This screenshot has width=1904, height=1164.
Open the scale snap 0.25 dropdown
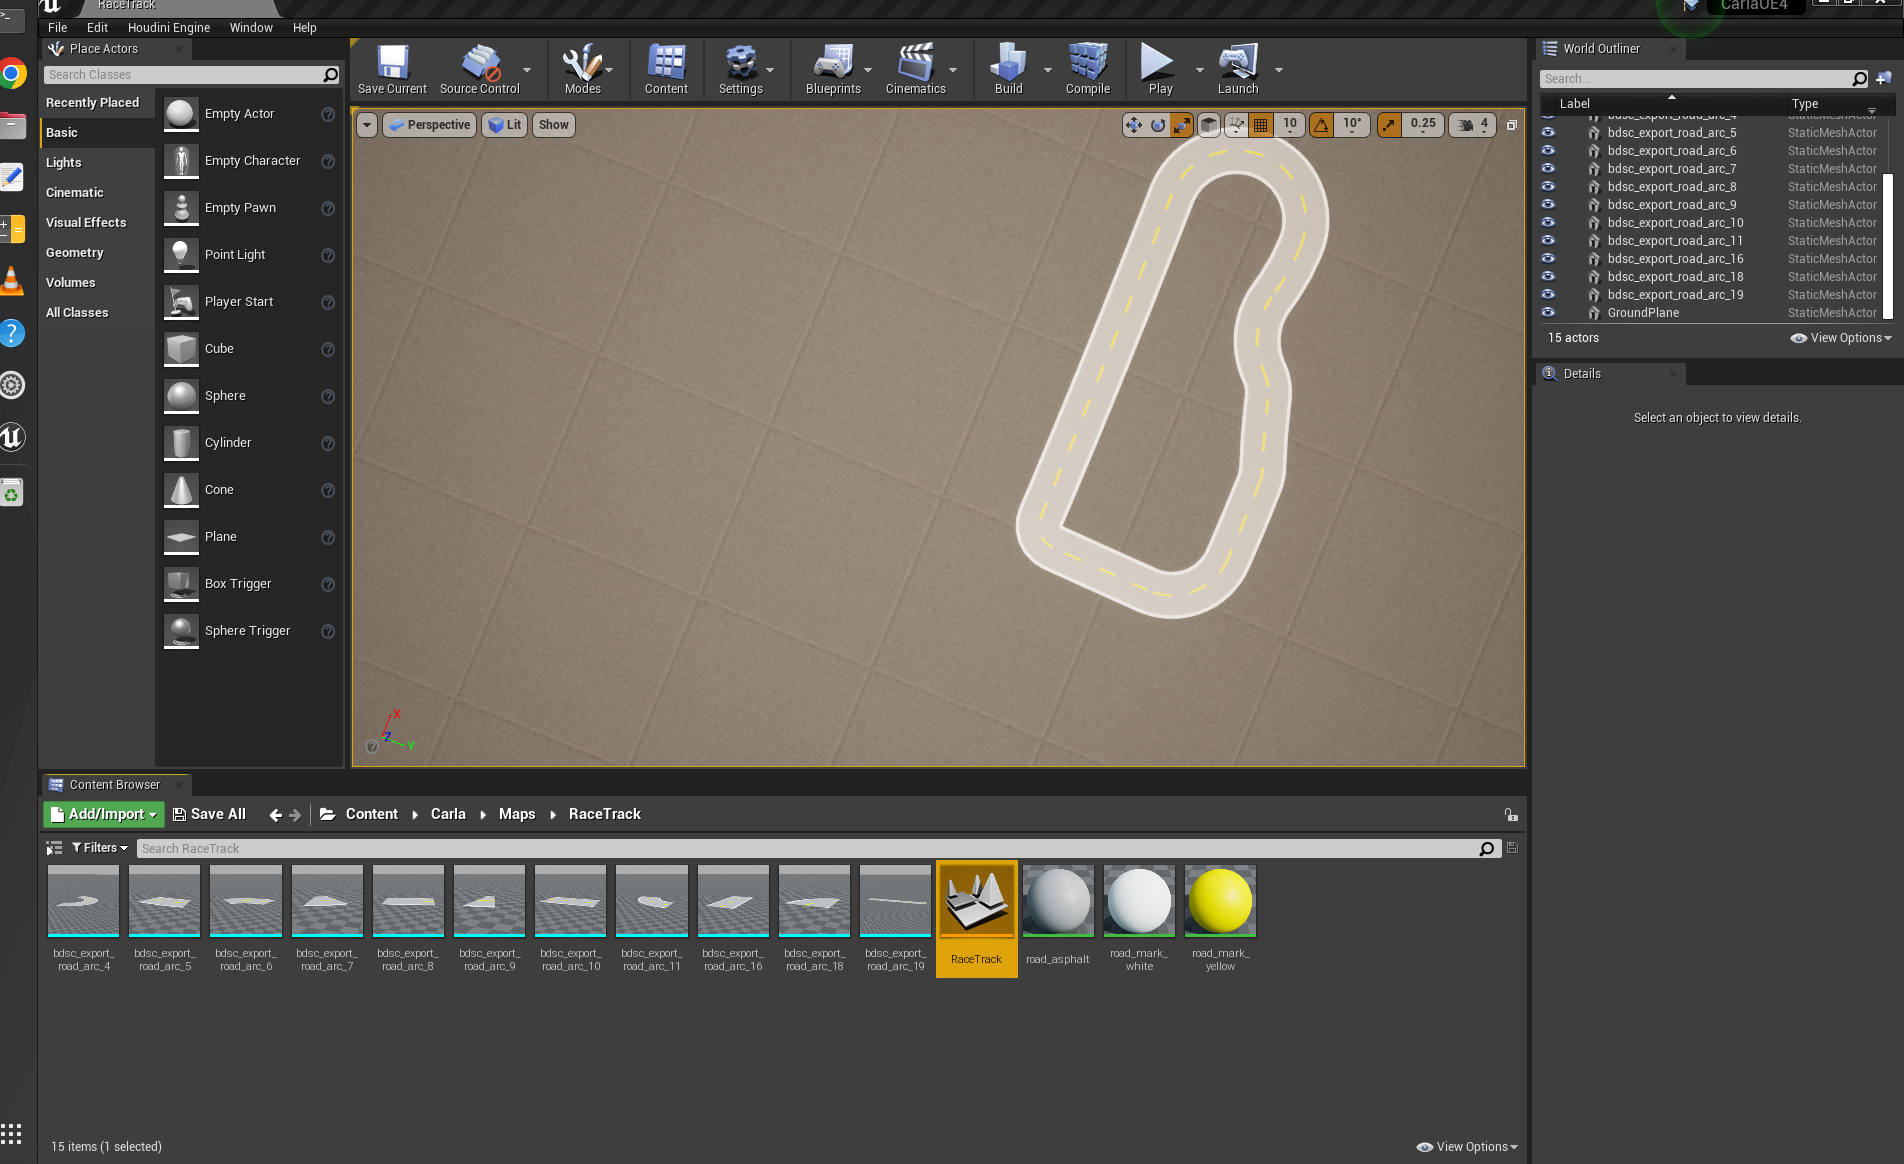[x=1423, y=125]
